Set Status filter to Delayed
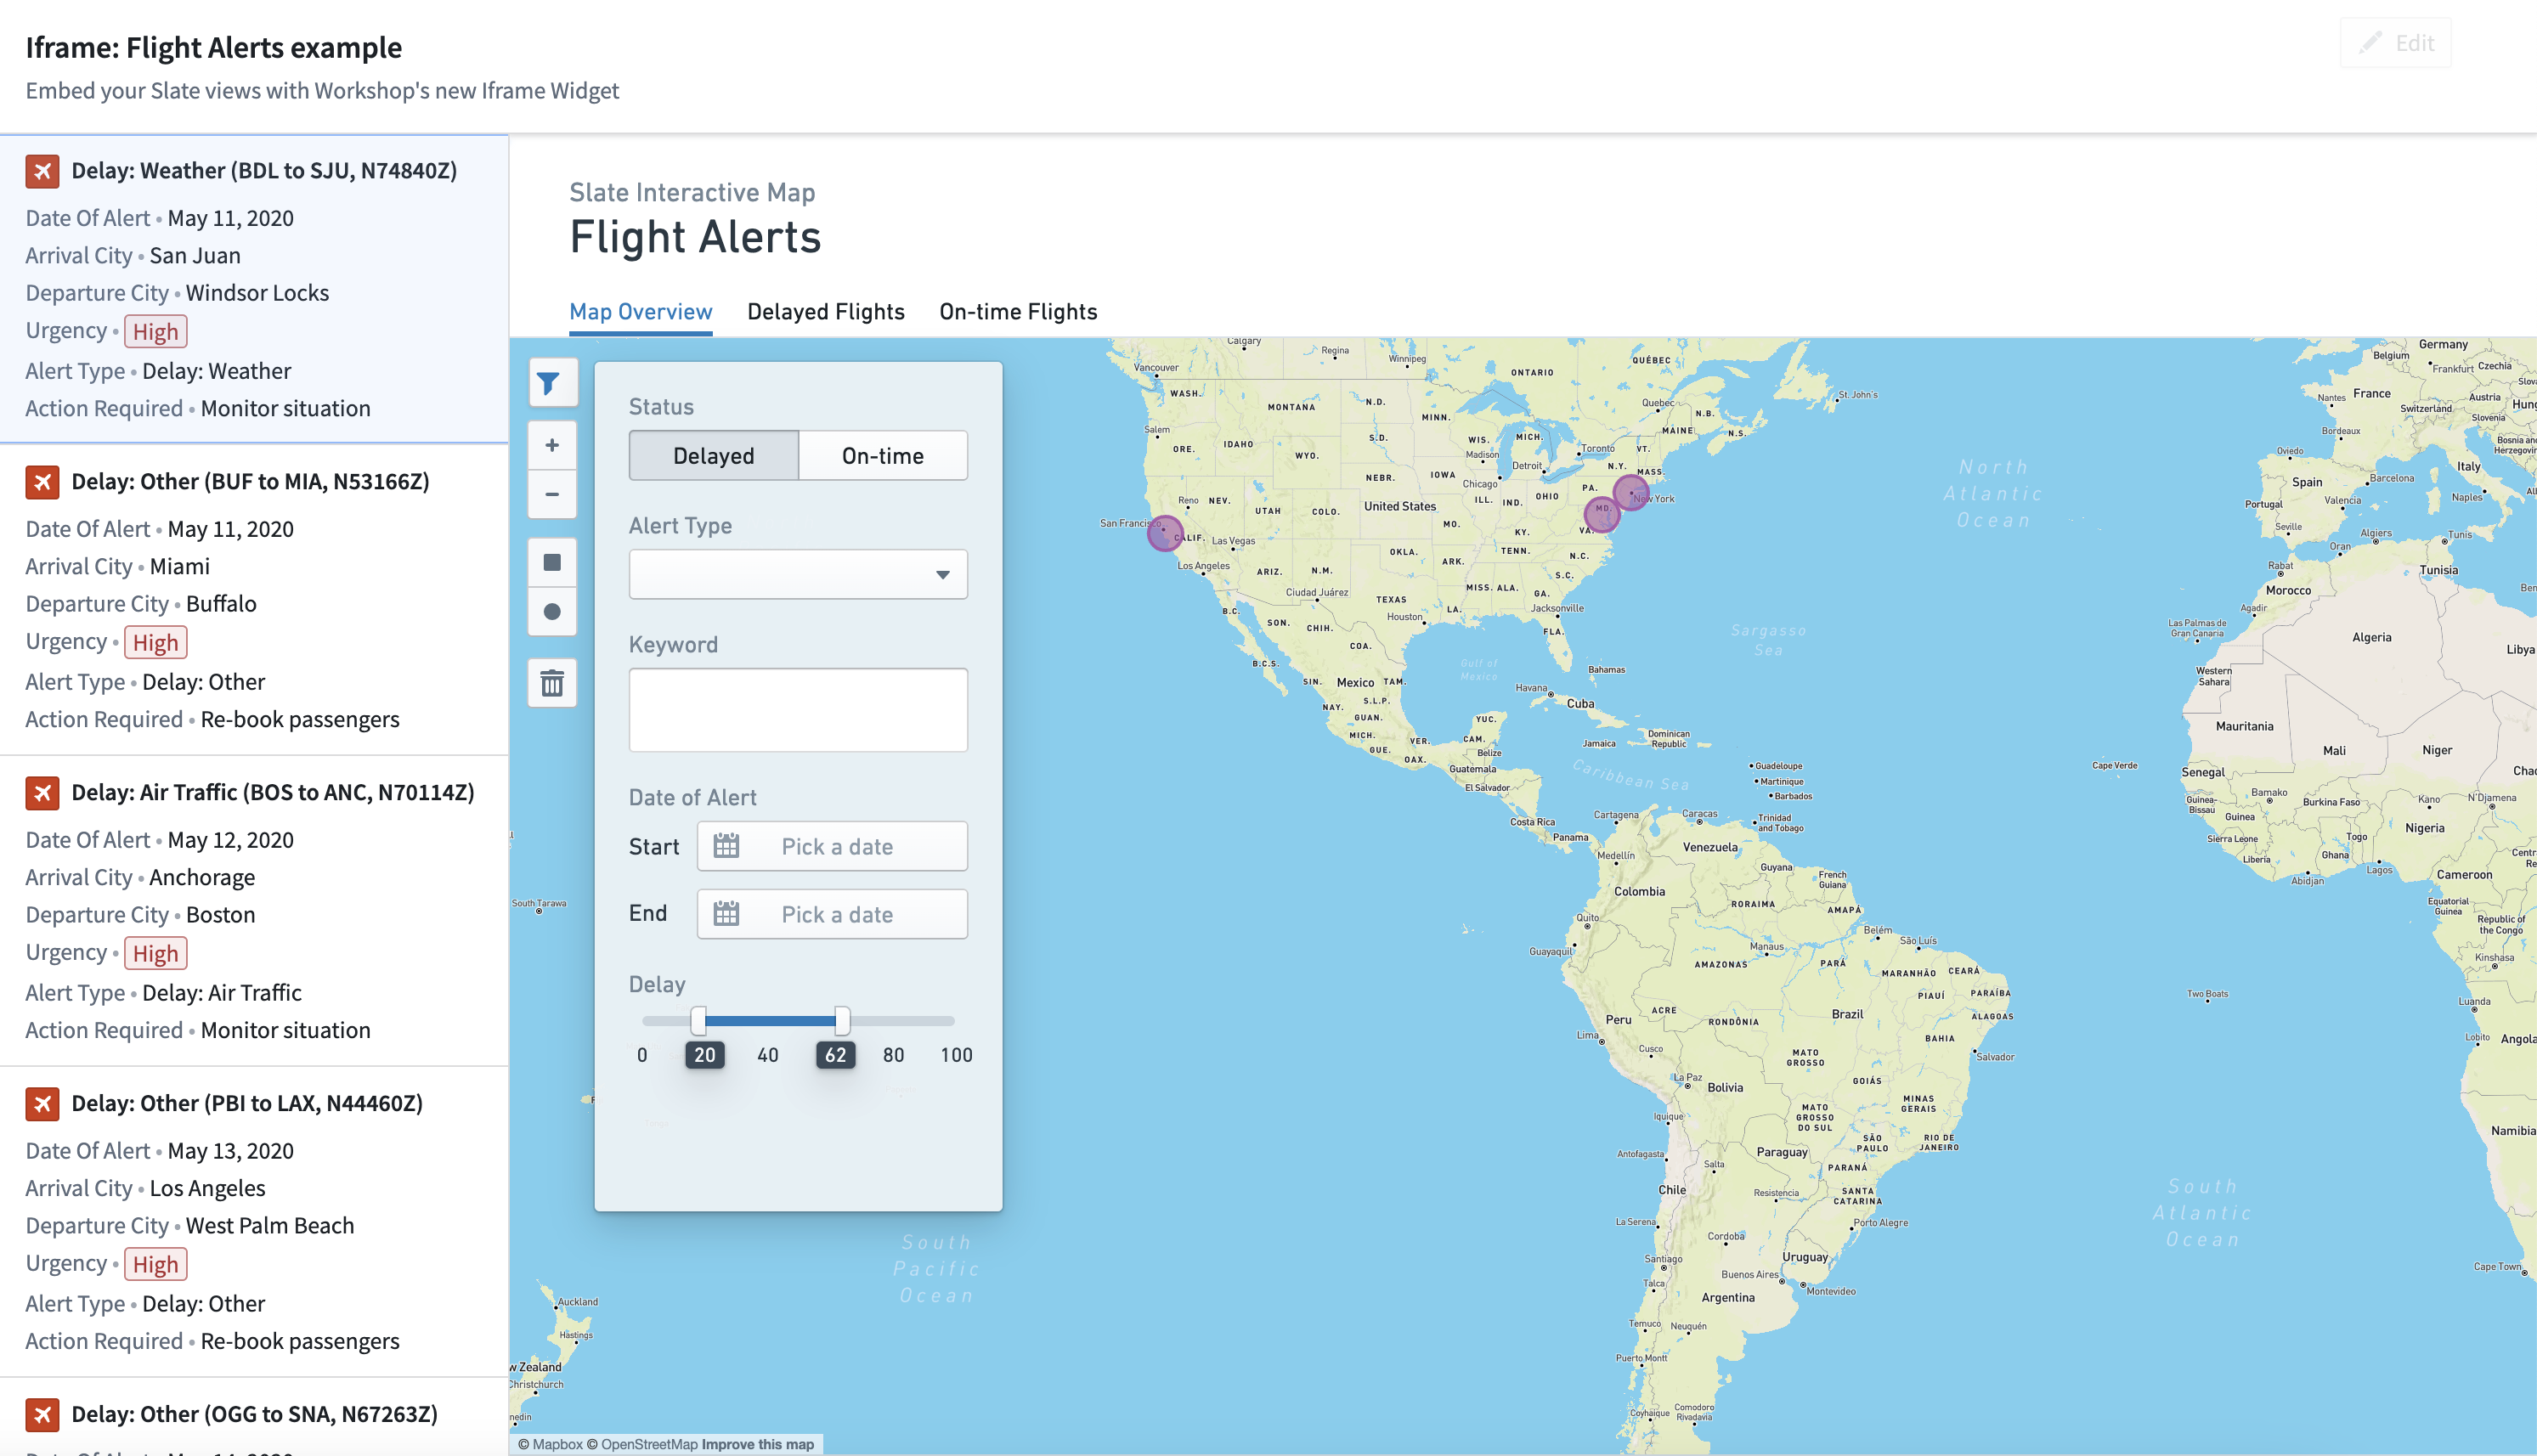 714,456
